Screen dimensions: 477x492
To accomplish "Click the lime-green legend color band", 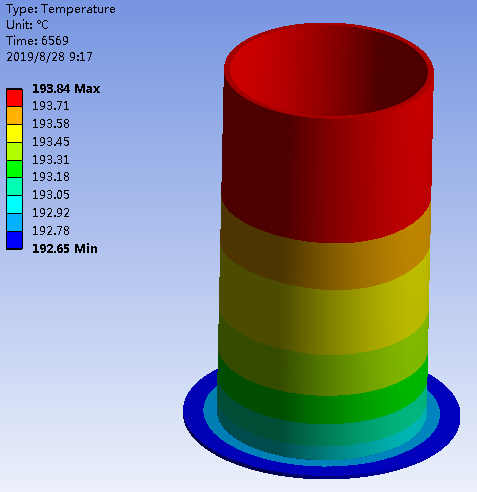I will pos(14,152).
